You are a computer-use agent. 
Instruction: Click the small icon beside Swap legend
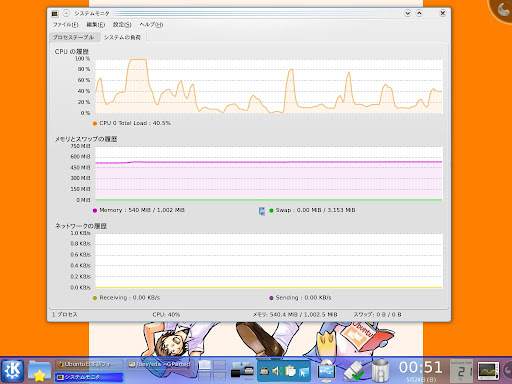click(262, 211)
